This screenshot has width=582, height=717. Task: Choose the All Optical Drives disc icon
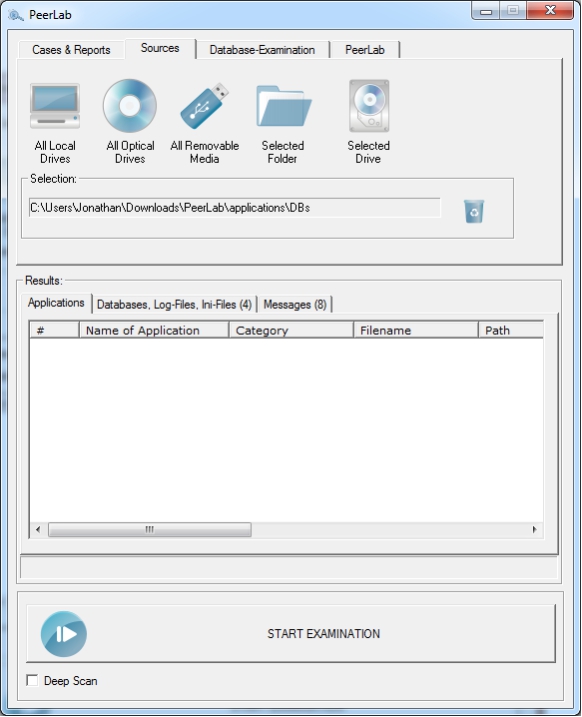tap(130, 106)
